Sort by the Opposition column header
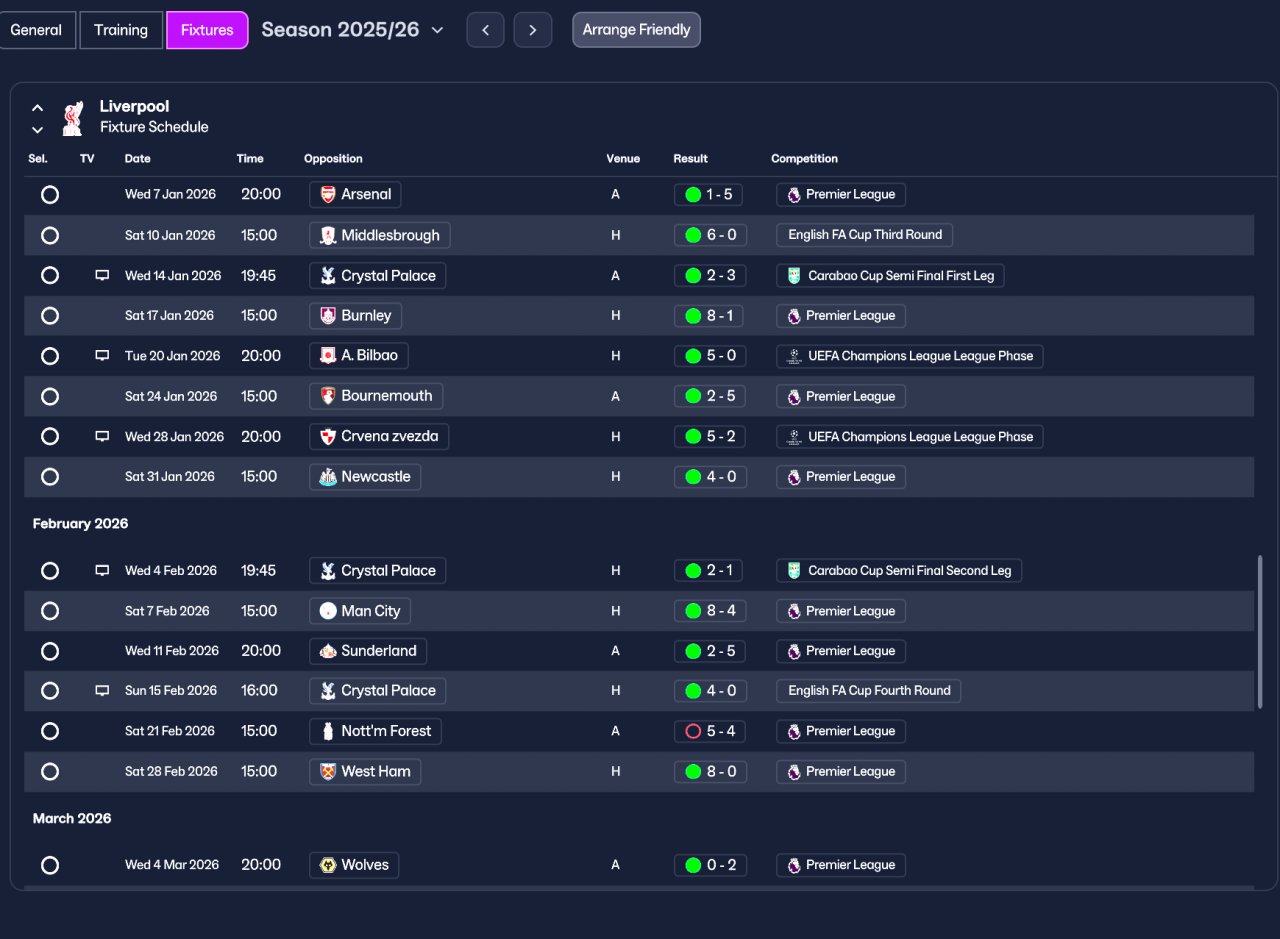Viewport: 1280px width, 939px height. 333,159
